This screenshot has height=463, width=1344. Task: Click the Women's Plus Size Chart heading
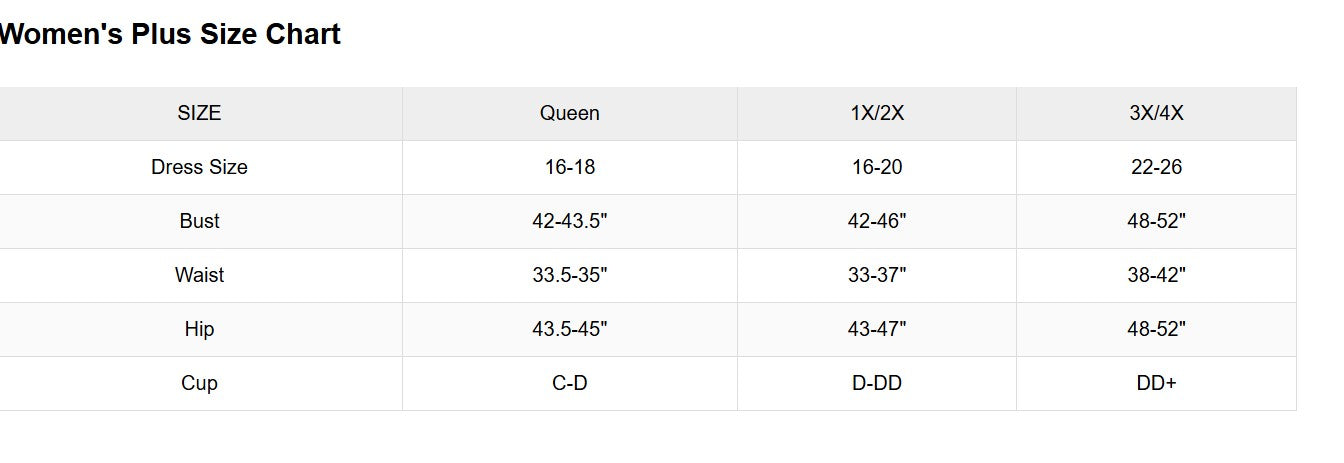170,35
